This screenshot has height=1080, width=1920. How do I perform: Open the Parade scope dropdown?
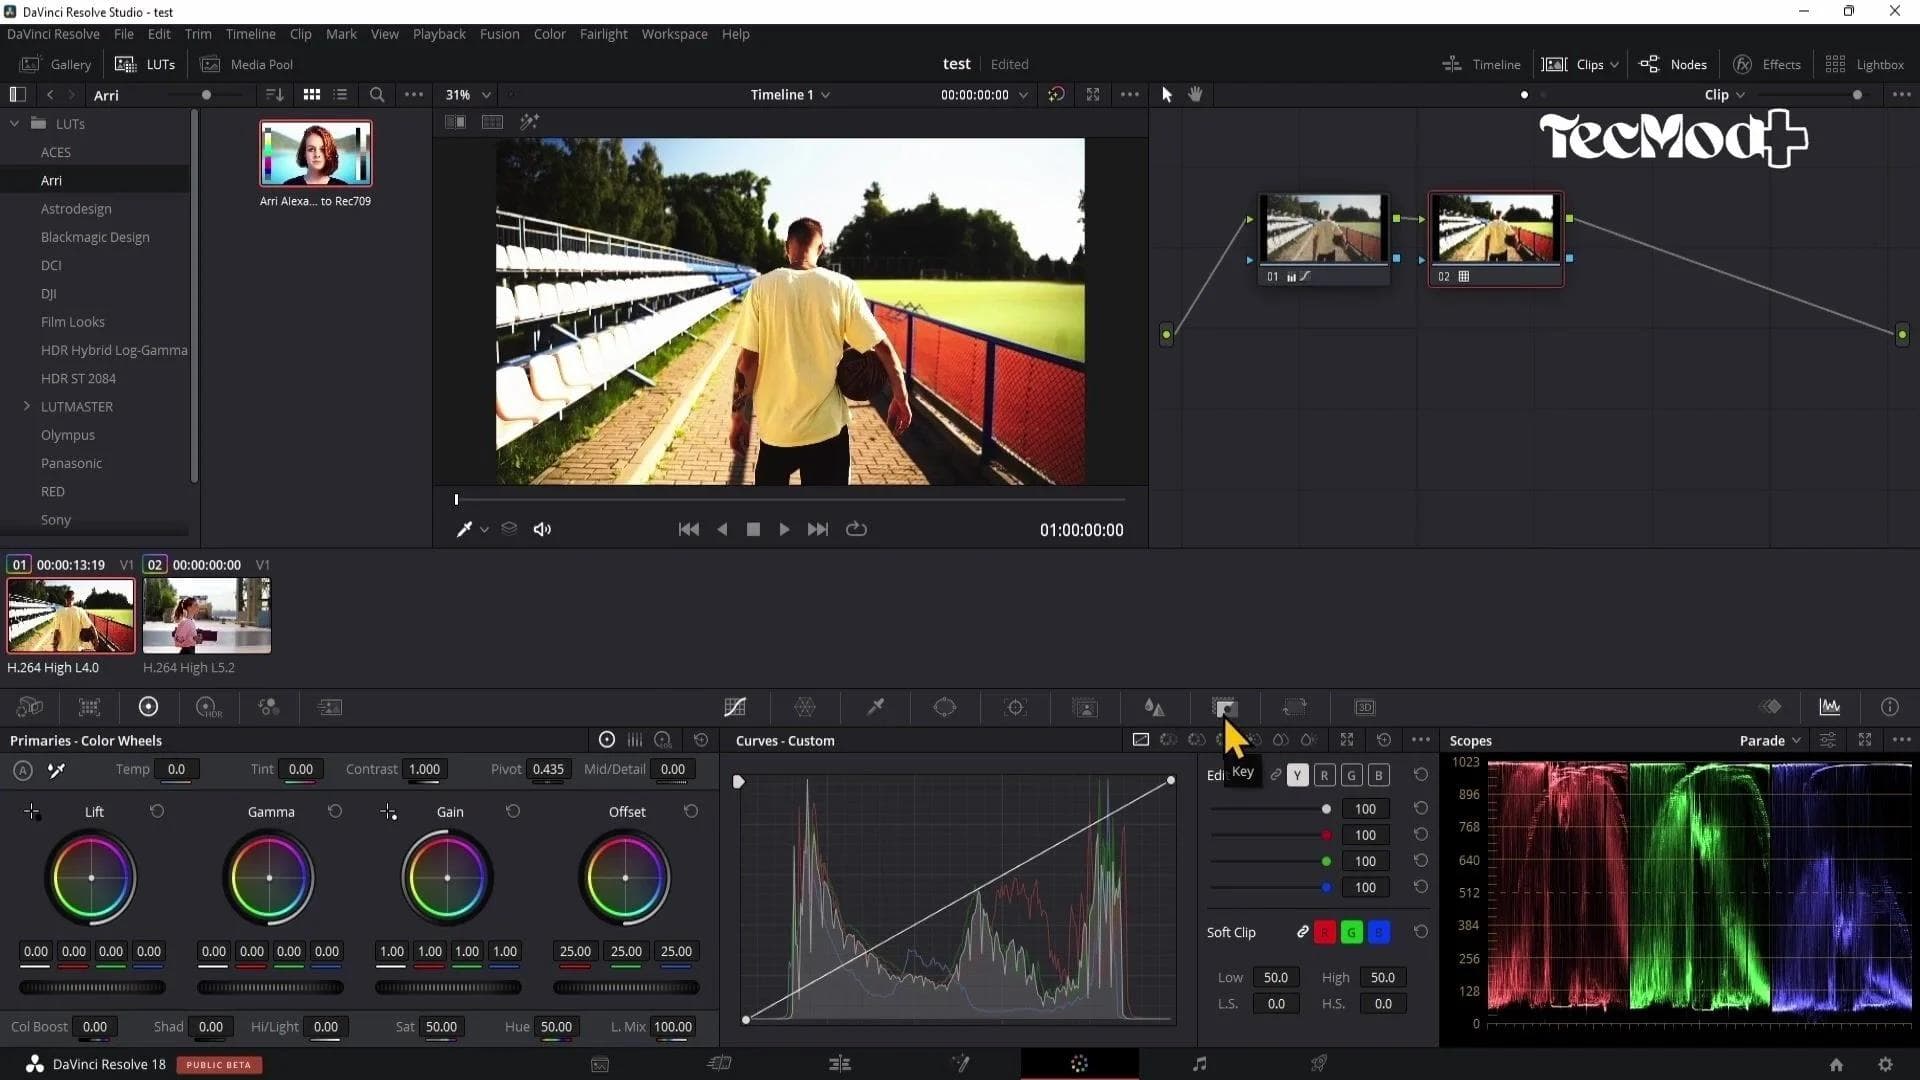coord(1768,740)
